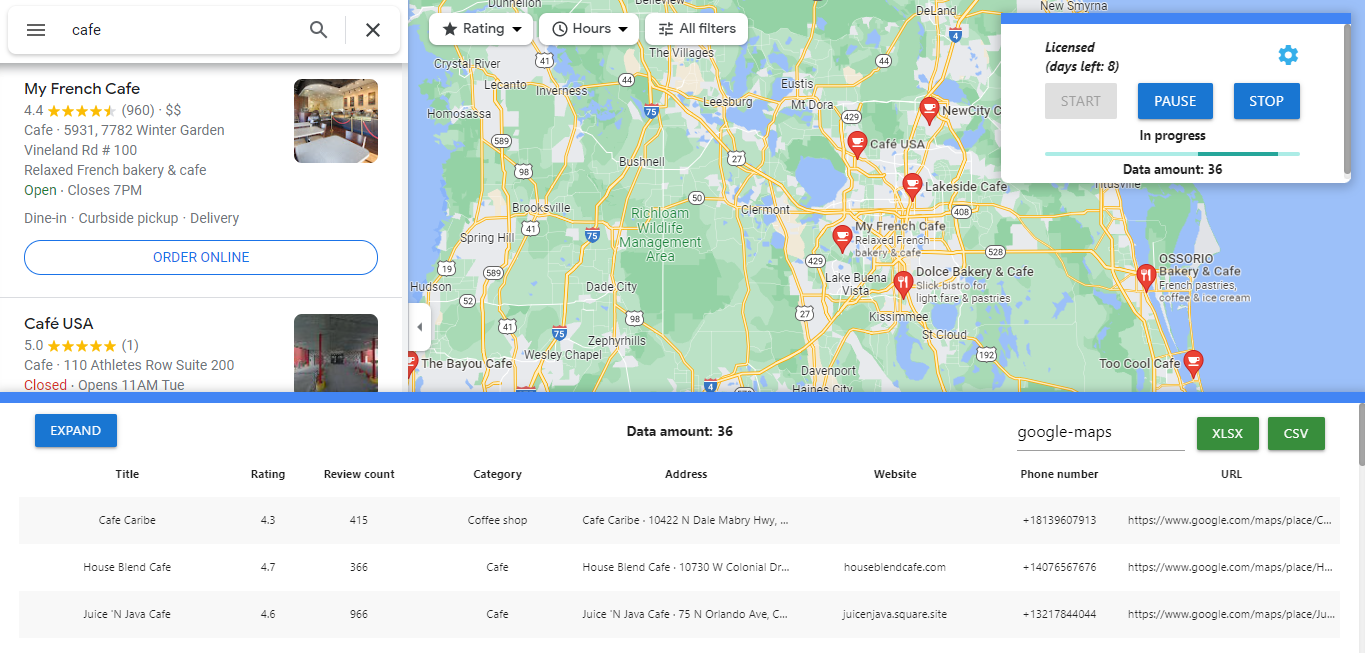This screenshot has height=653, width=1365.
Task: Click the Café USA photo thumbnail
Action: [336, 352]
